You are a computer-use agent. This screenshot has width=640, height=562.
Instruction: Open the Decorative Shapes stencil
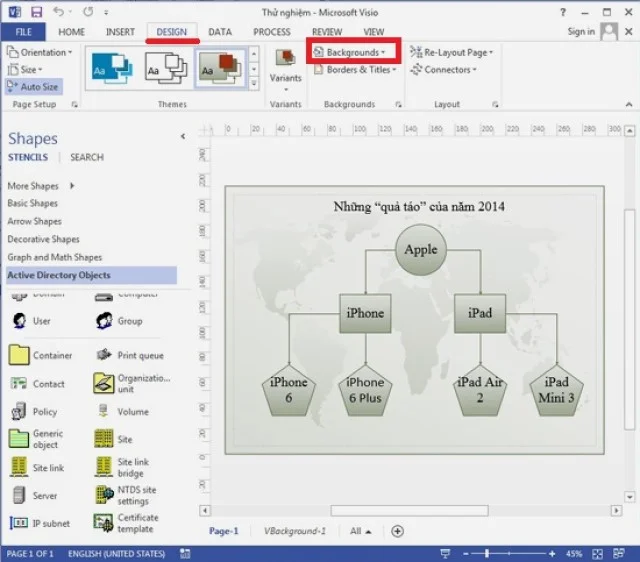tap(43, 239)
